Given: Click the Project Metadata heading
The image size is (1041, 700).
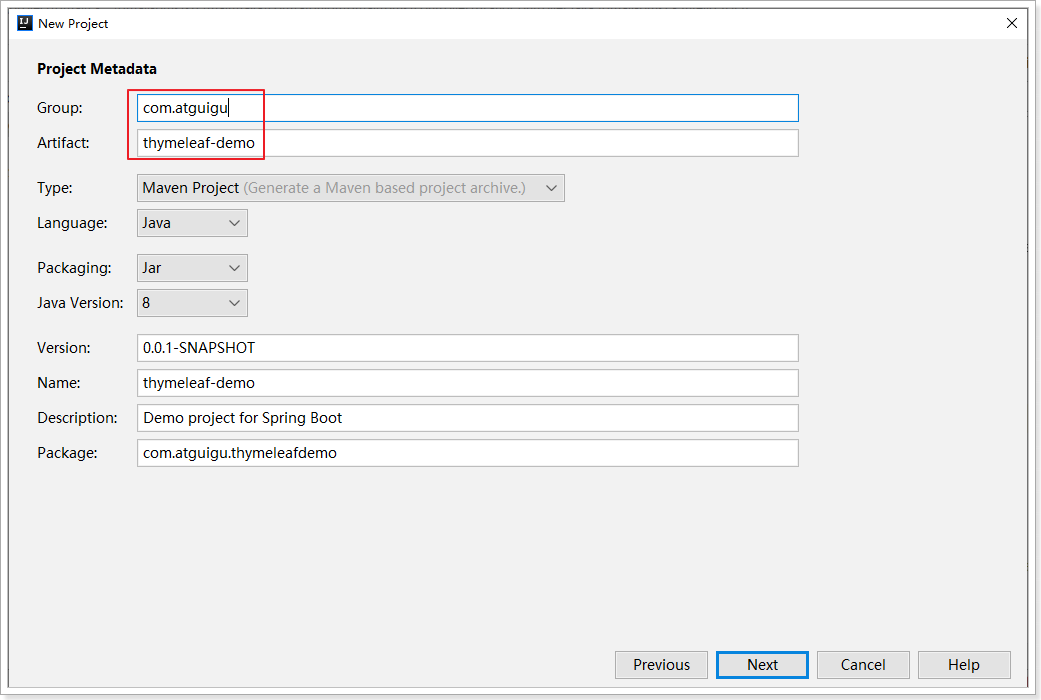Looking at the screenshot, I should click(97, 69).
